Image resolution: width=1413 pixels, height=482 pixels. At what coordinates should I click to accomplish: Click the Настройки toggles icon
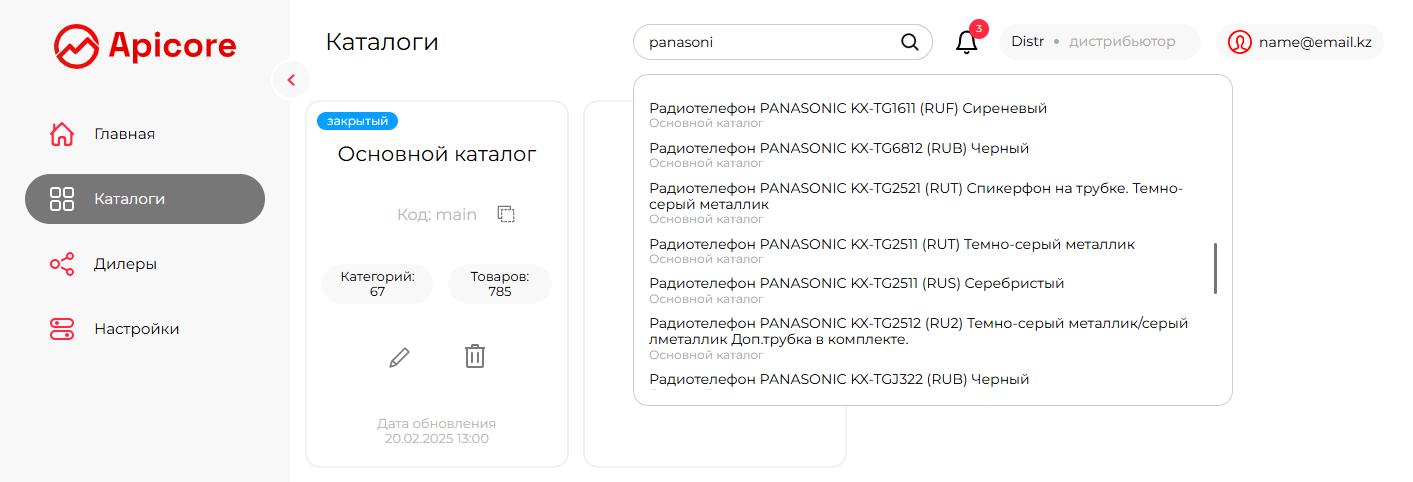tap(62, 329)
